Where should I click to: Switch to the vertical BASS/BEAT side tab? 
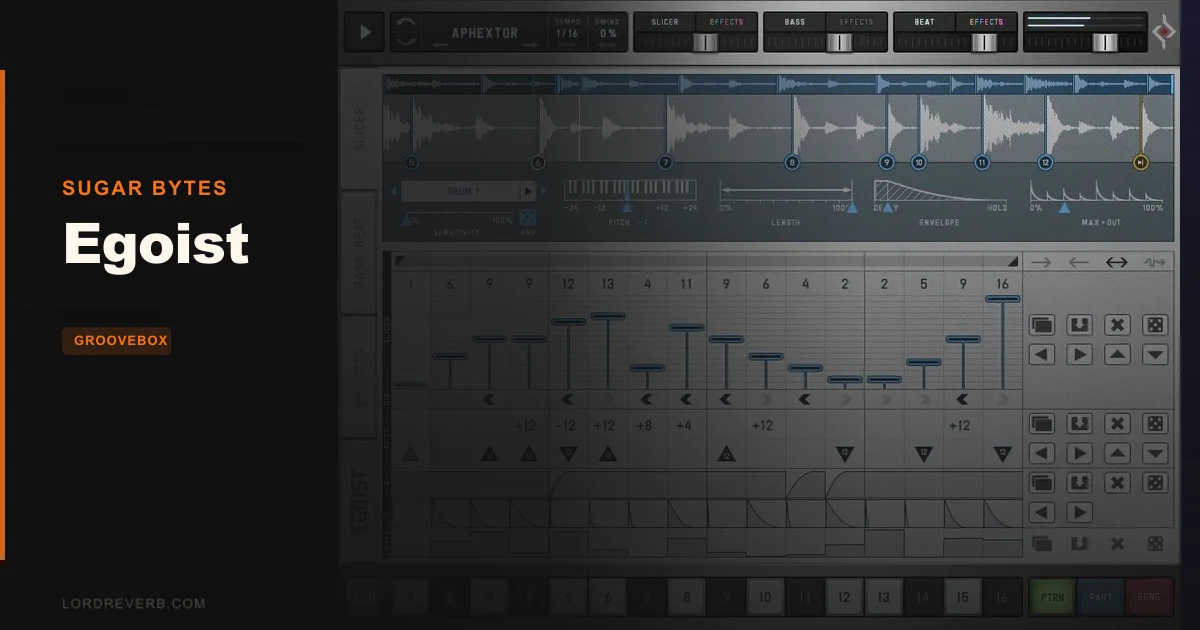click(360, 254)
